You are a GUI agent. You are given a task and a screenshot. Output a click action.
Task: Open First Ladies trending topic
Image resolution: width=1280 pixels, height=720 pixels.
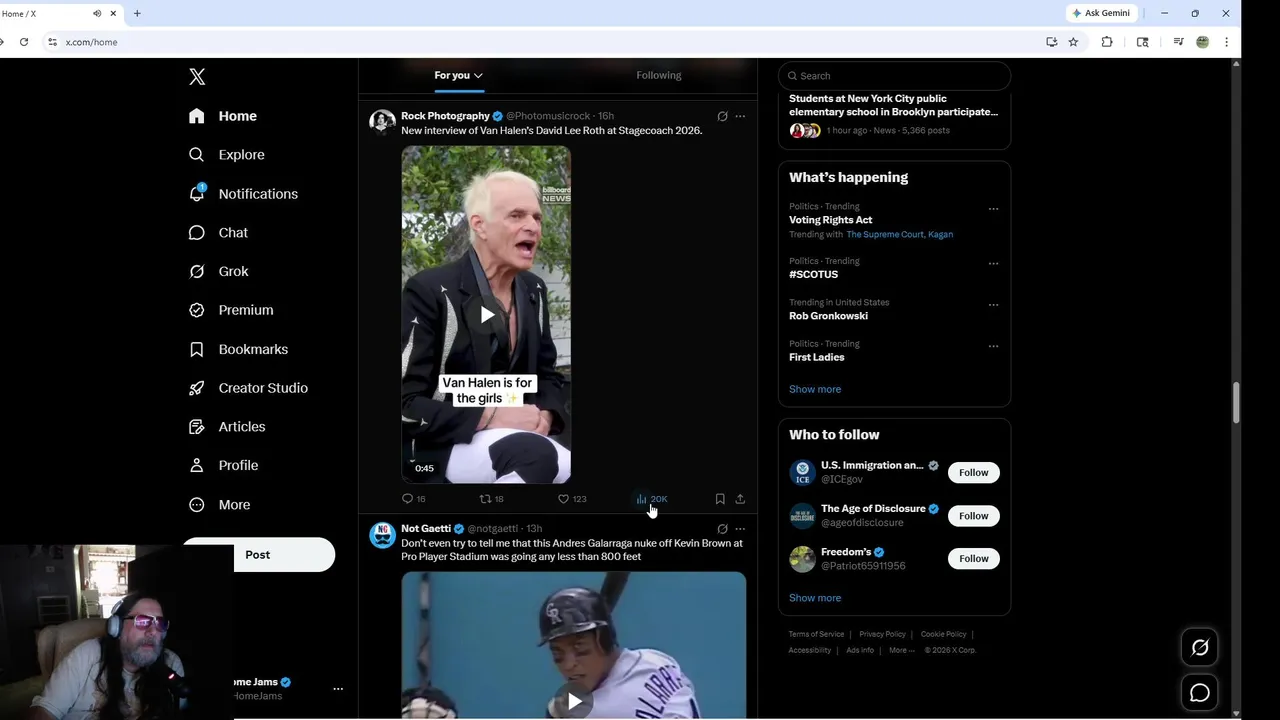816,357
